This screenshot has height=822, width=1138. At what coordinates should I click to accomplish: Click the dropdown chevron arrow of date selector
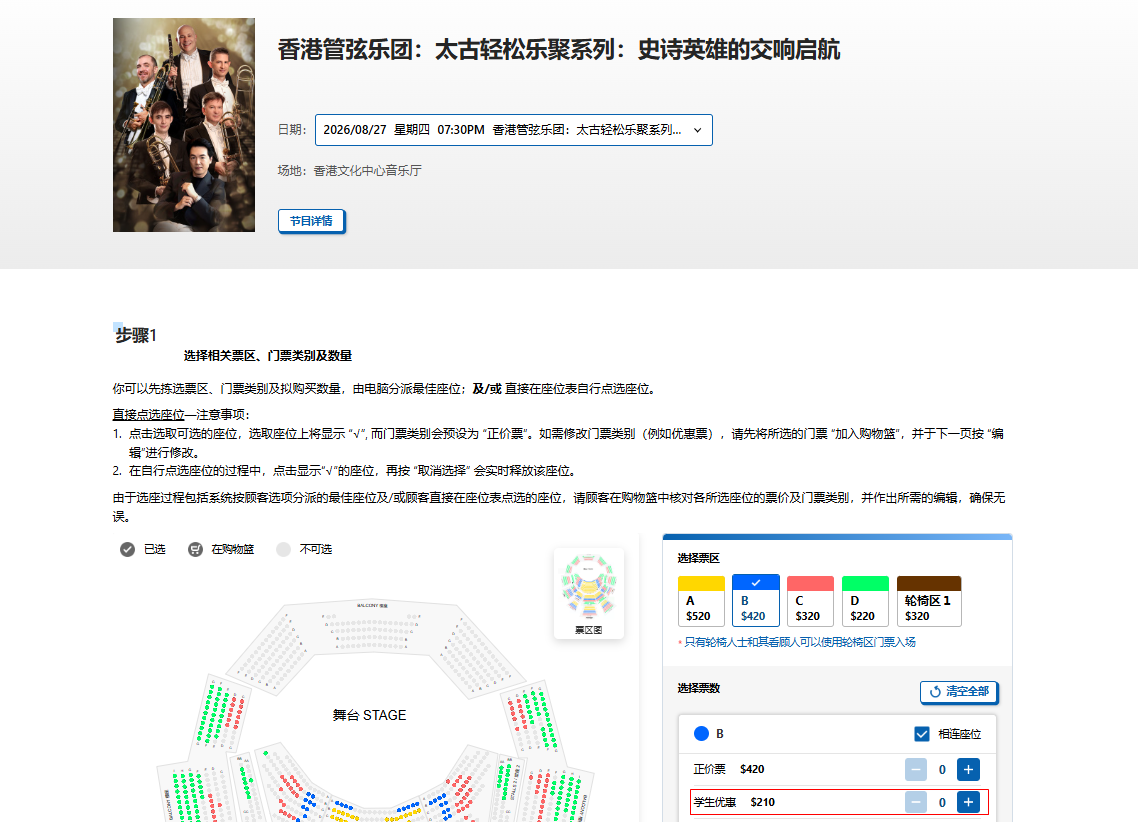click(x=697, y=130)
